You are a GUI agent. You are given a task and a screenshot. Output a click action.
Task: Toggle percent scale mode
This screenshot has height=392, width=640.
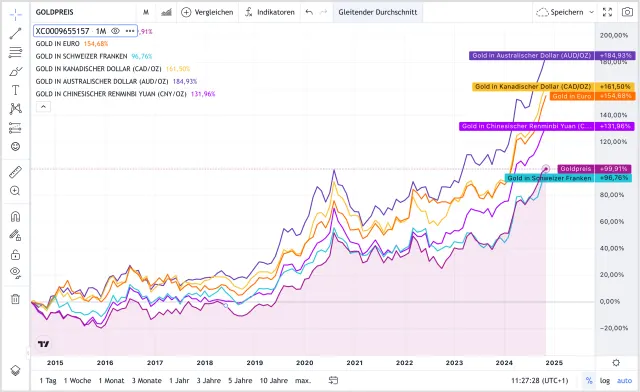[x=589, y=381]
